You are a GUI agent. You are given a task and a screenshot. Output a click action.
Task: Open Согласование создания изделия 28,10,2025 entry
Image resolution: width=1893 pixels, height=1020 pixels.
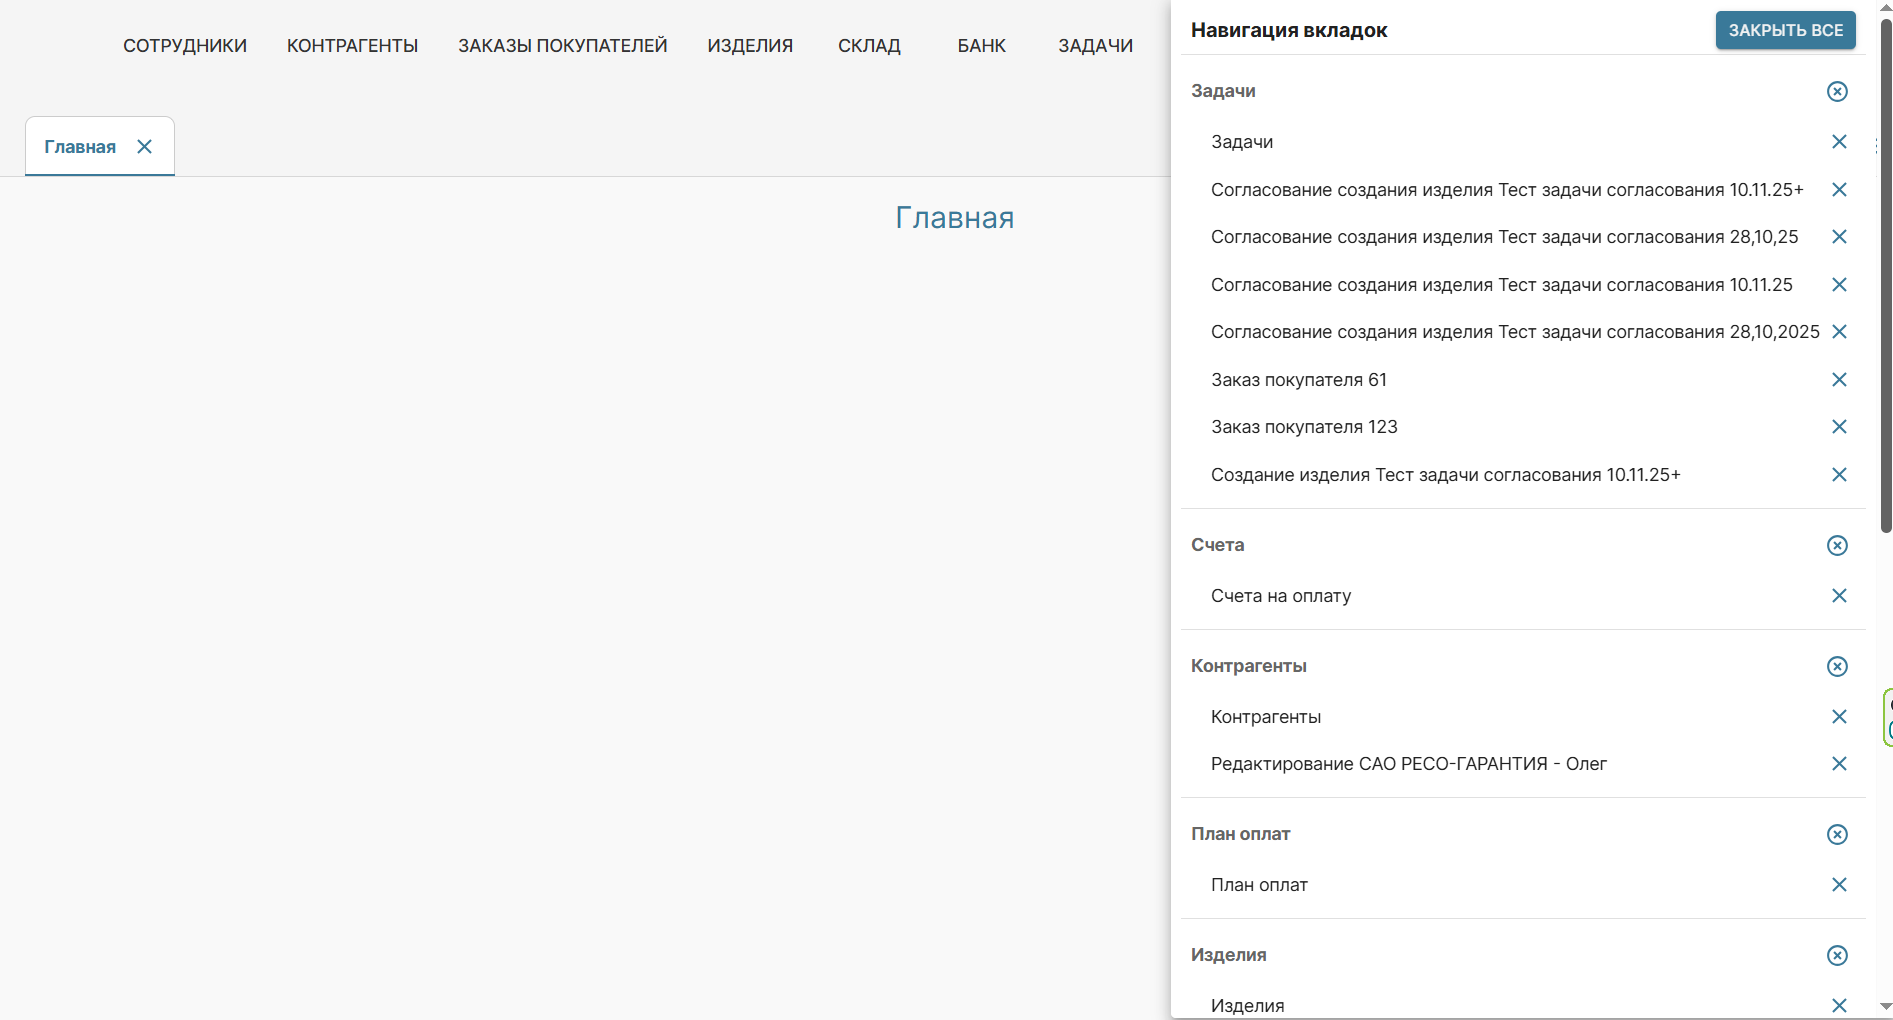[1514, 332]
